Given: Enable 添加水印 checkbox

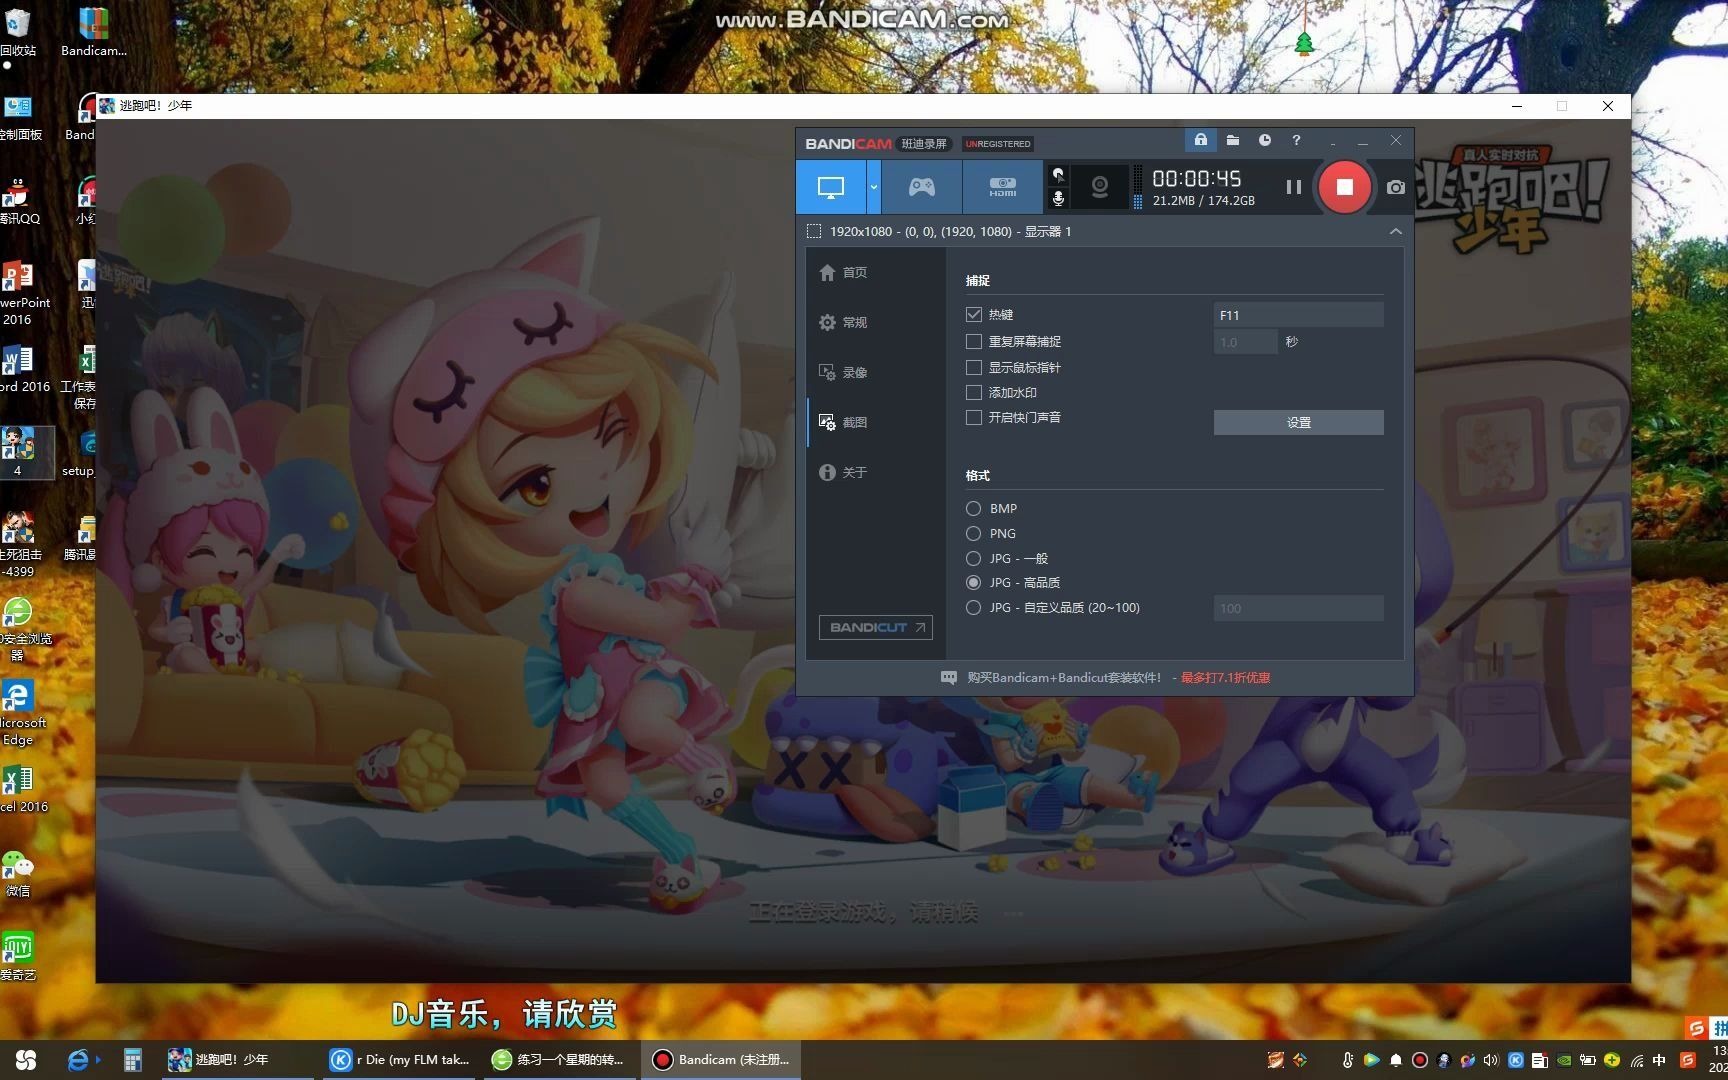Looking at the screenshot, I should [x=973, y=392].
